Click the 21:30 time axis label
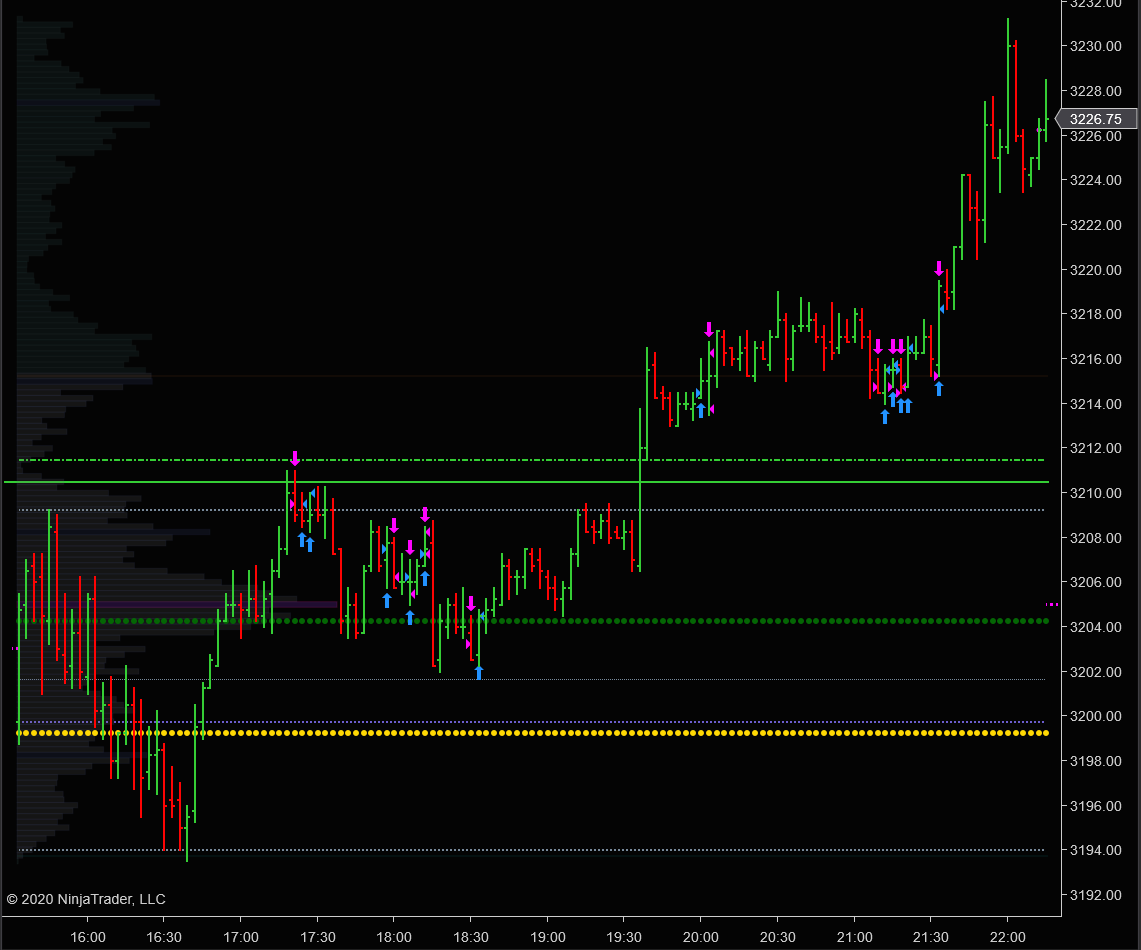The width and height of the screenshot is (1141, 950). [931, 937]
